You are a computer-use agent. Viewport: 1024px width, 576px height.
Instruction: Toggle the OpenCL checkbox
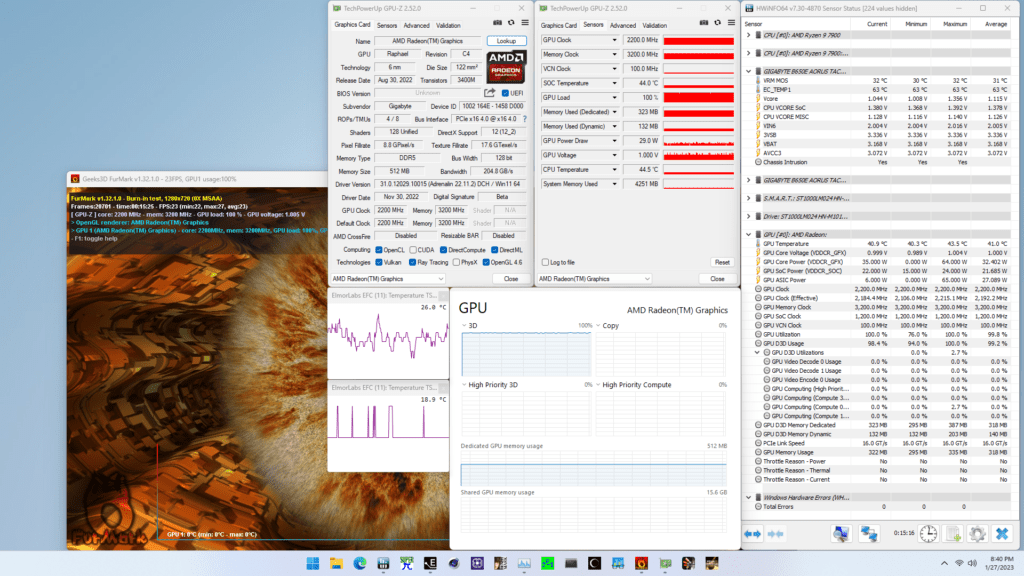tap(379, 249)
